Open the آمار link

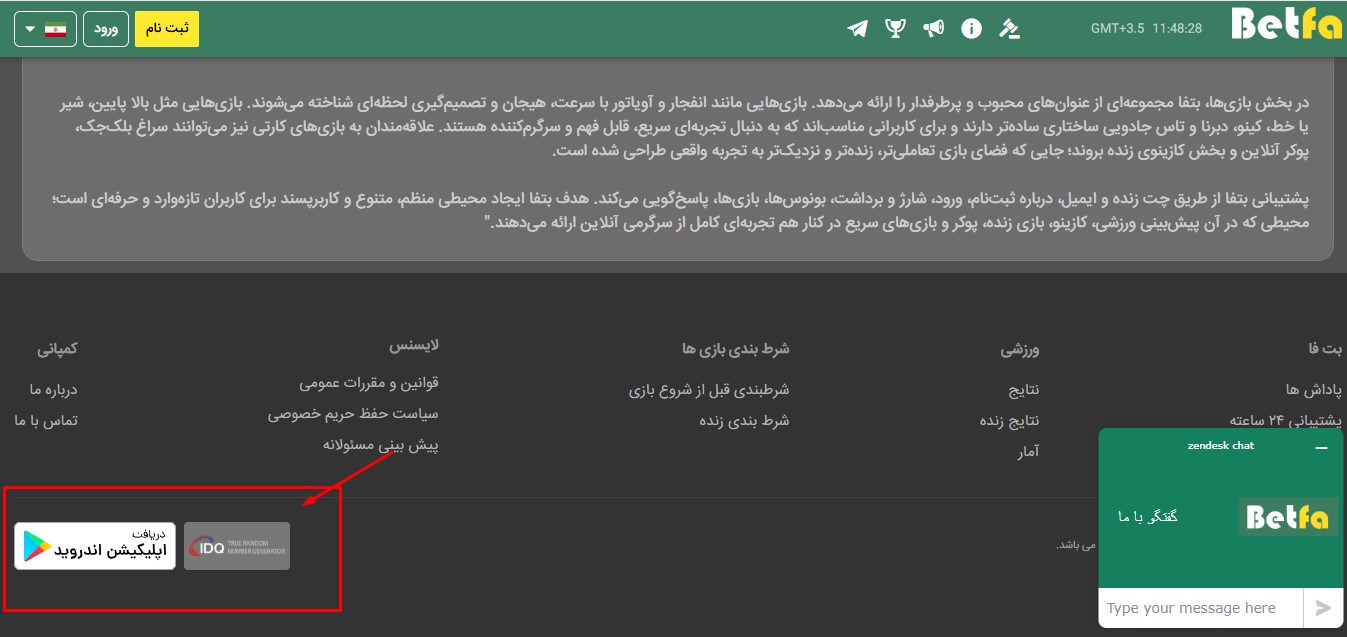coord(1028,452)
